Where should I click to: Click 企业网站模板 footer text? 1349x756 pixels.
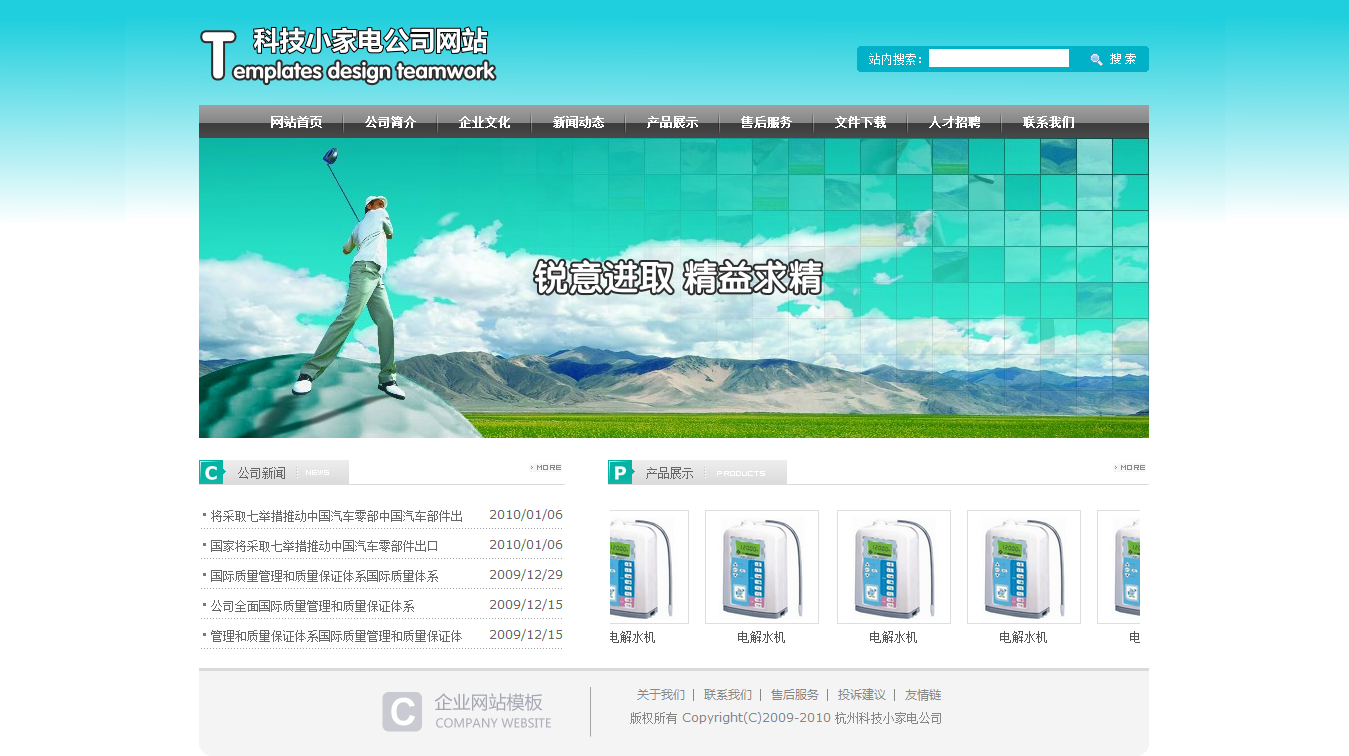click(x=489, y=702)
